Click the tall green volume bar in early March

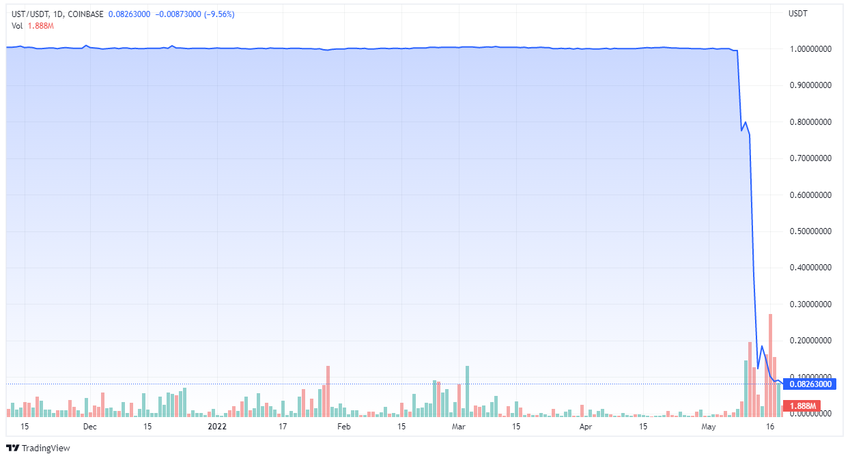(x=467, y=391)
